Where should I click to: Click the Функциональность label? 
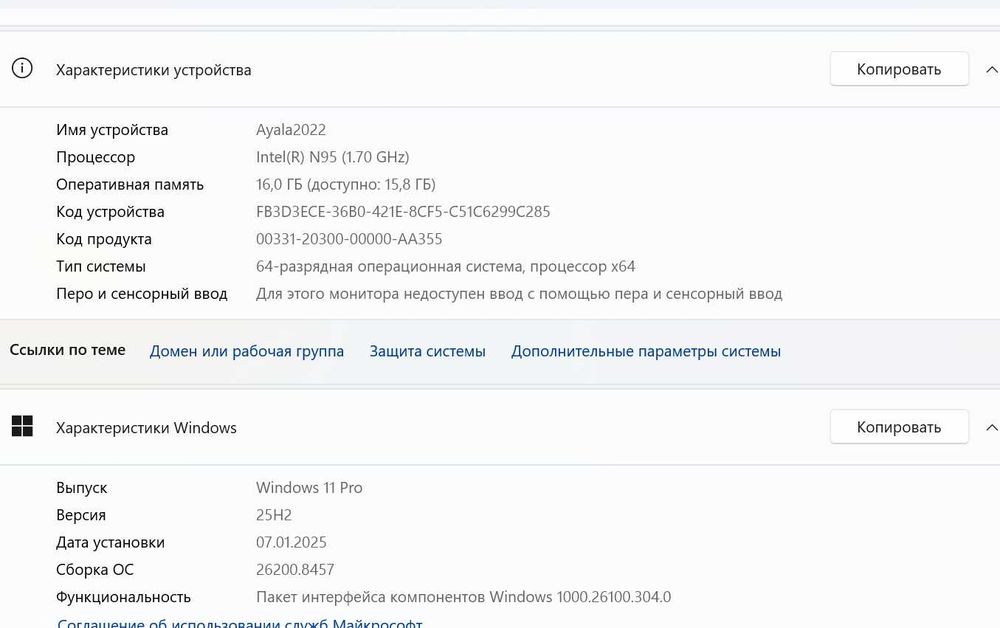pos(123,597)
